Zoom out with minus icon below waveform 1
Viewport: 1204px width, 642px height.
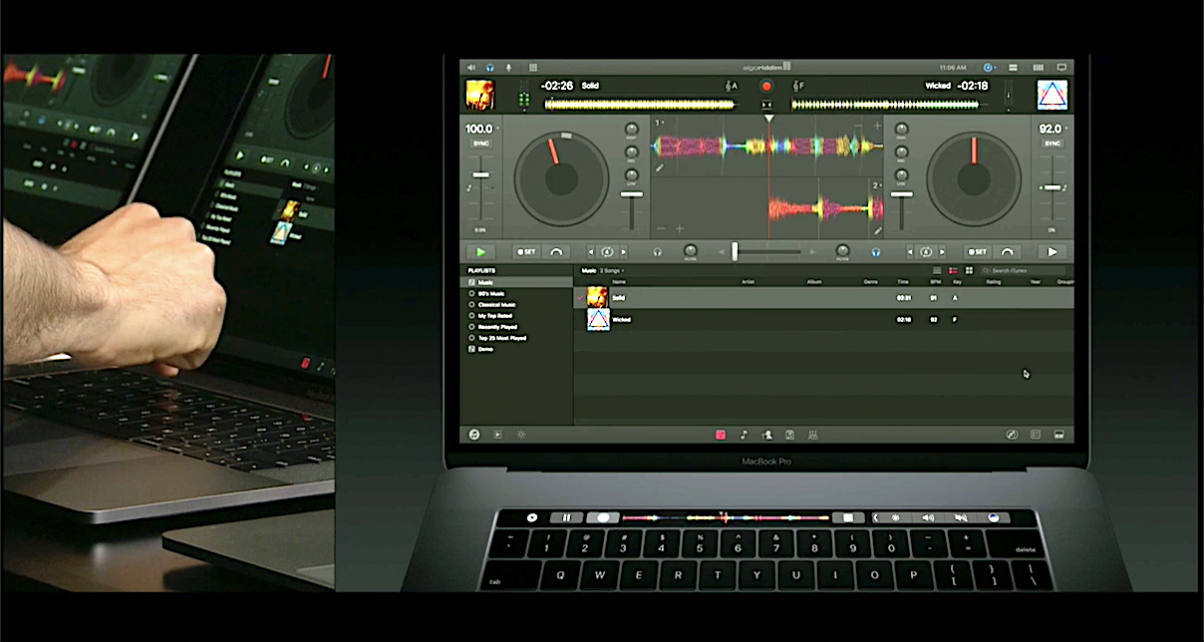click(661, 229)
